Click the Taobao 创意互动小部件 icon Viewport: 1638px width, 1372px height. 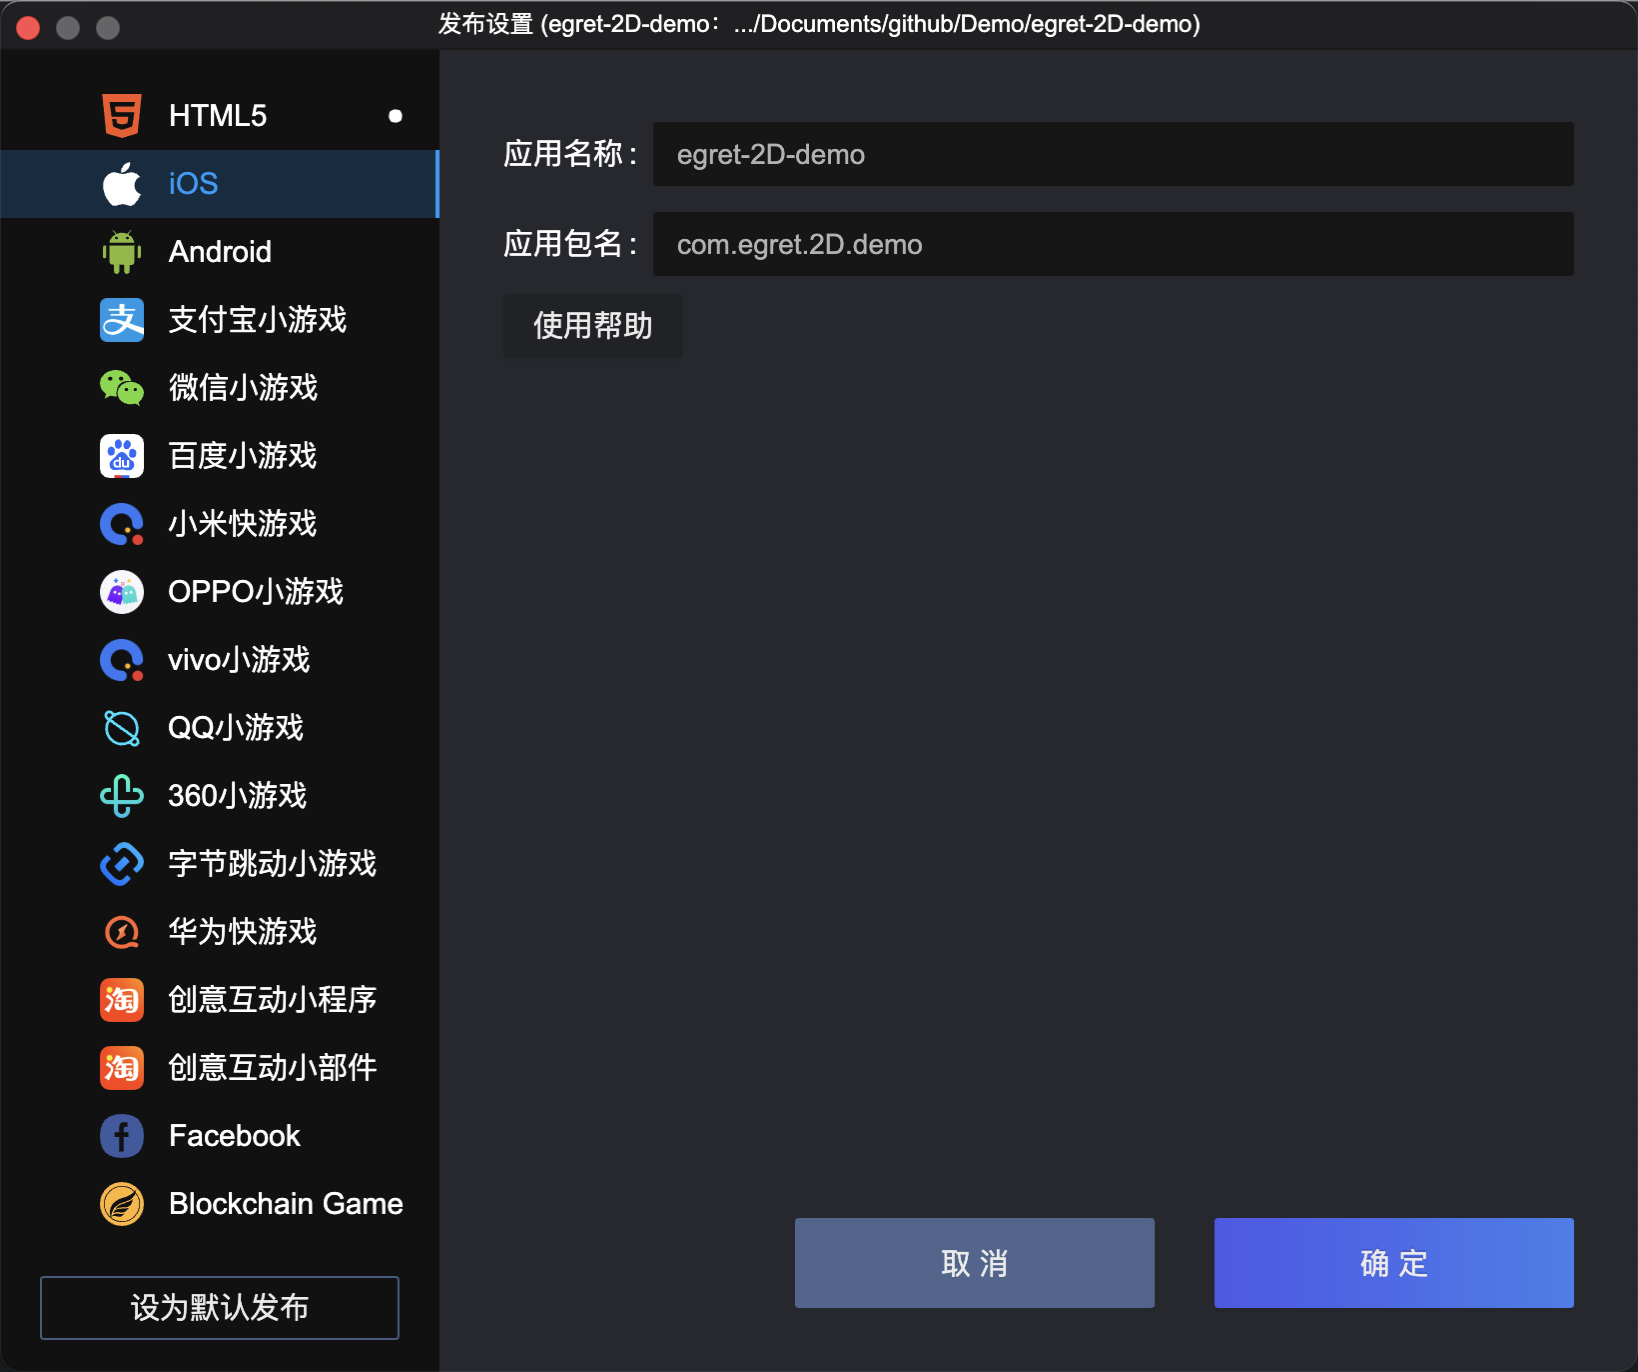click(122, 1068)
